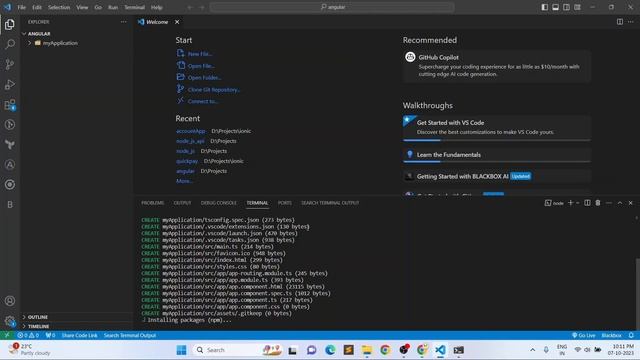Open the Selection menu
Viewport: 640px width, 360px height.
59,7
